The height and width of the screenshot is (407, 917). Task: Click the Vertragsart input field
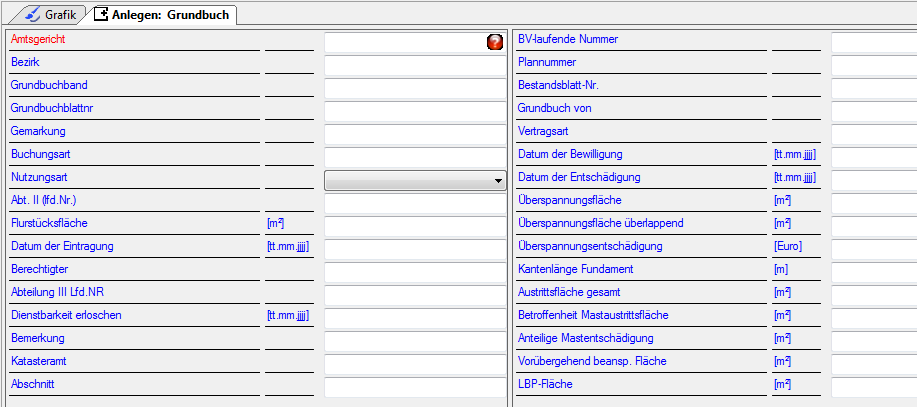874,134
